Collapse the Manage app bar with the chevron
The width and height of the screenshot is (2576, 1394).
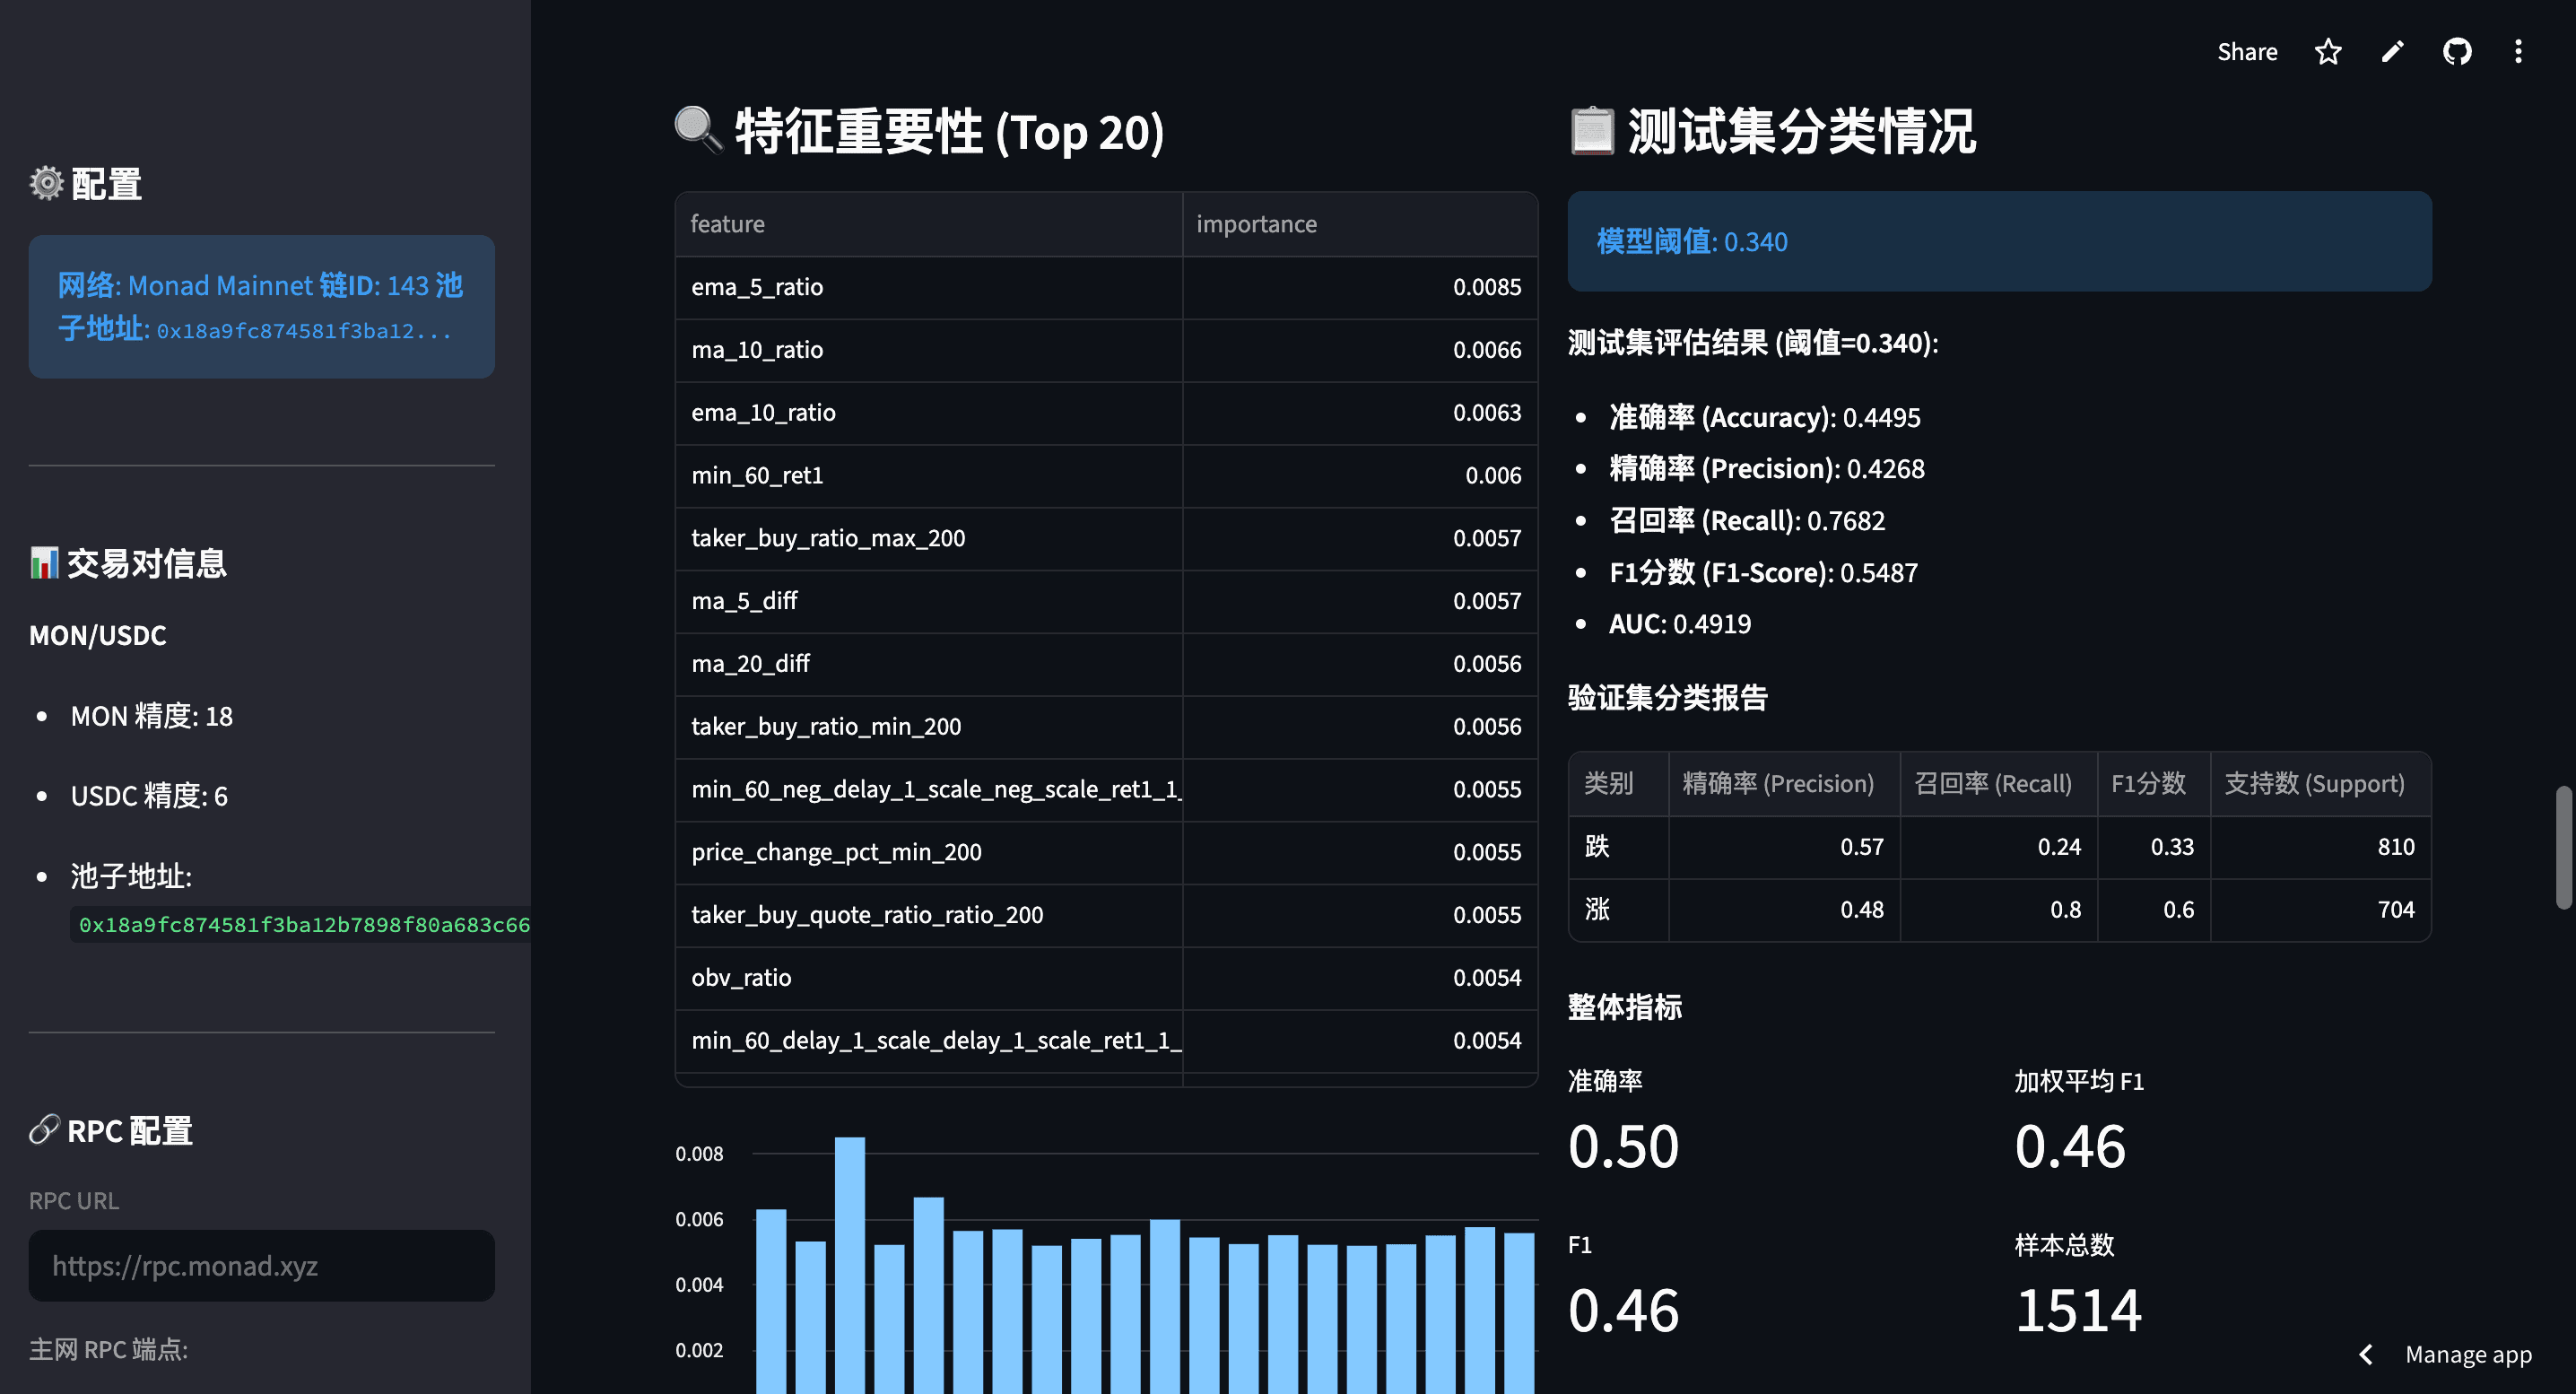tap(2365, 1354)
